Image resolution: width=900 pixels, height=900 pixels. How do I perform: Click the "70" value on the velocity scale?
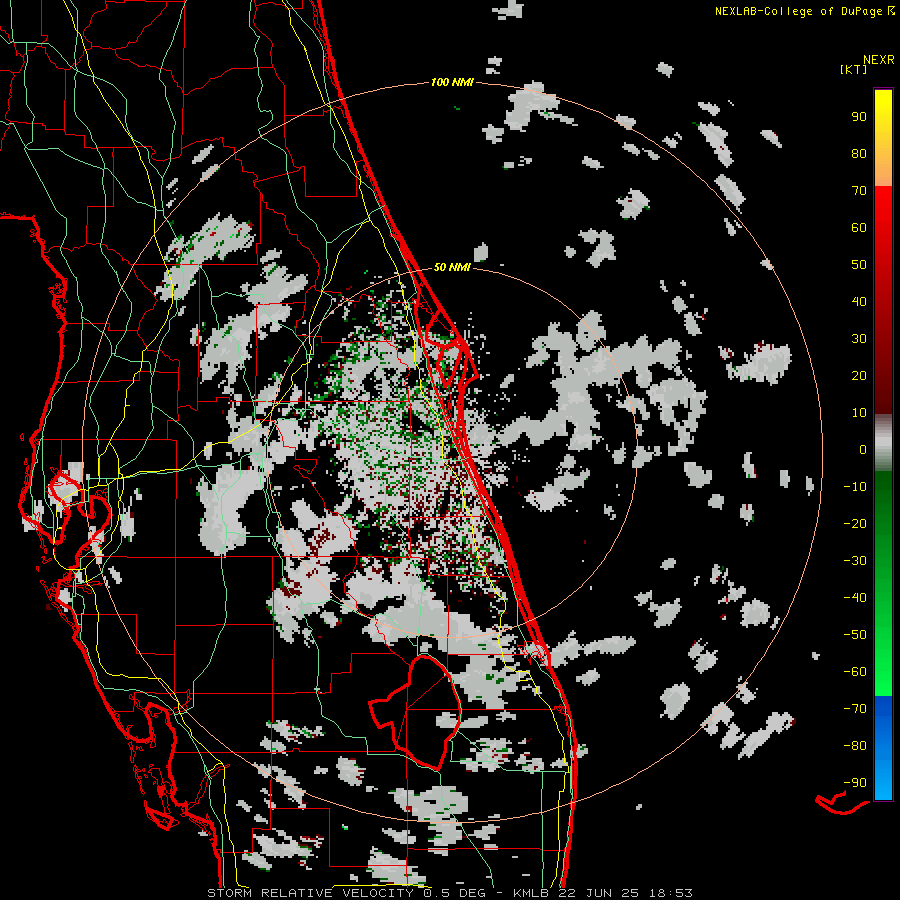tap(859, 191)
